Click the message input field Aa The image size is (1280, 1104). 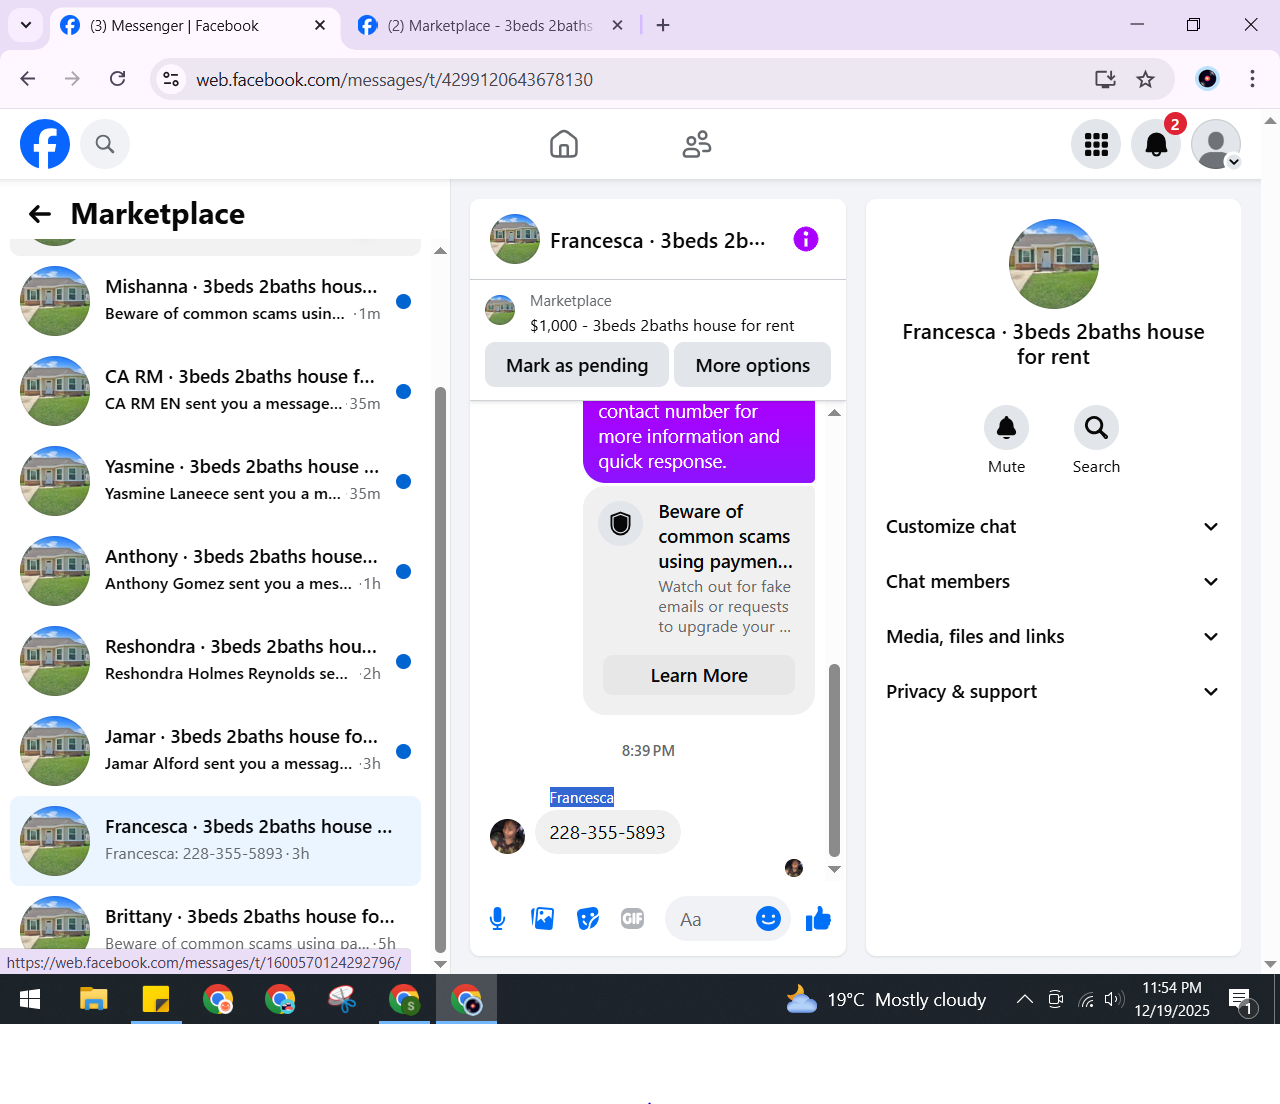point(708,919)
